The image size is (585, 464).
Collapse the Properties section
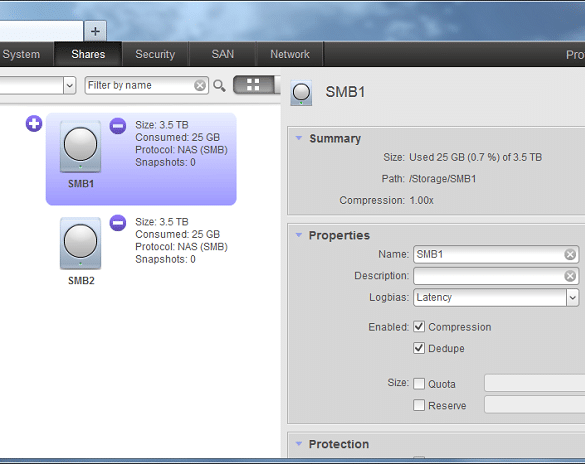pyautogui.click(x=299, y=235)
